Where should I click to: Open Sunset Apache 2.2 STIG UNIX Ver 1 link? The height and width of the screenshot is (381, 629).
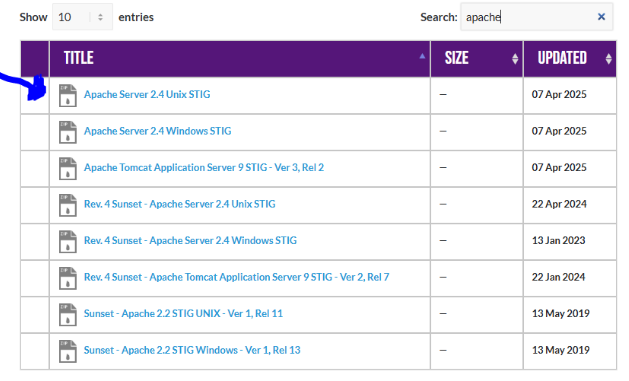(x=183, y=314)
